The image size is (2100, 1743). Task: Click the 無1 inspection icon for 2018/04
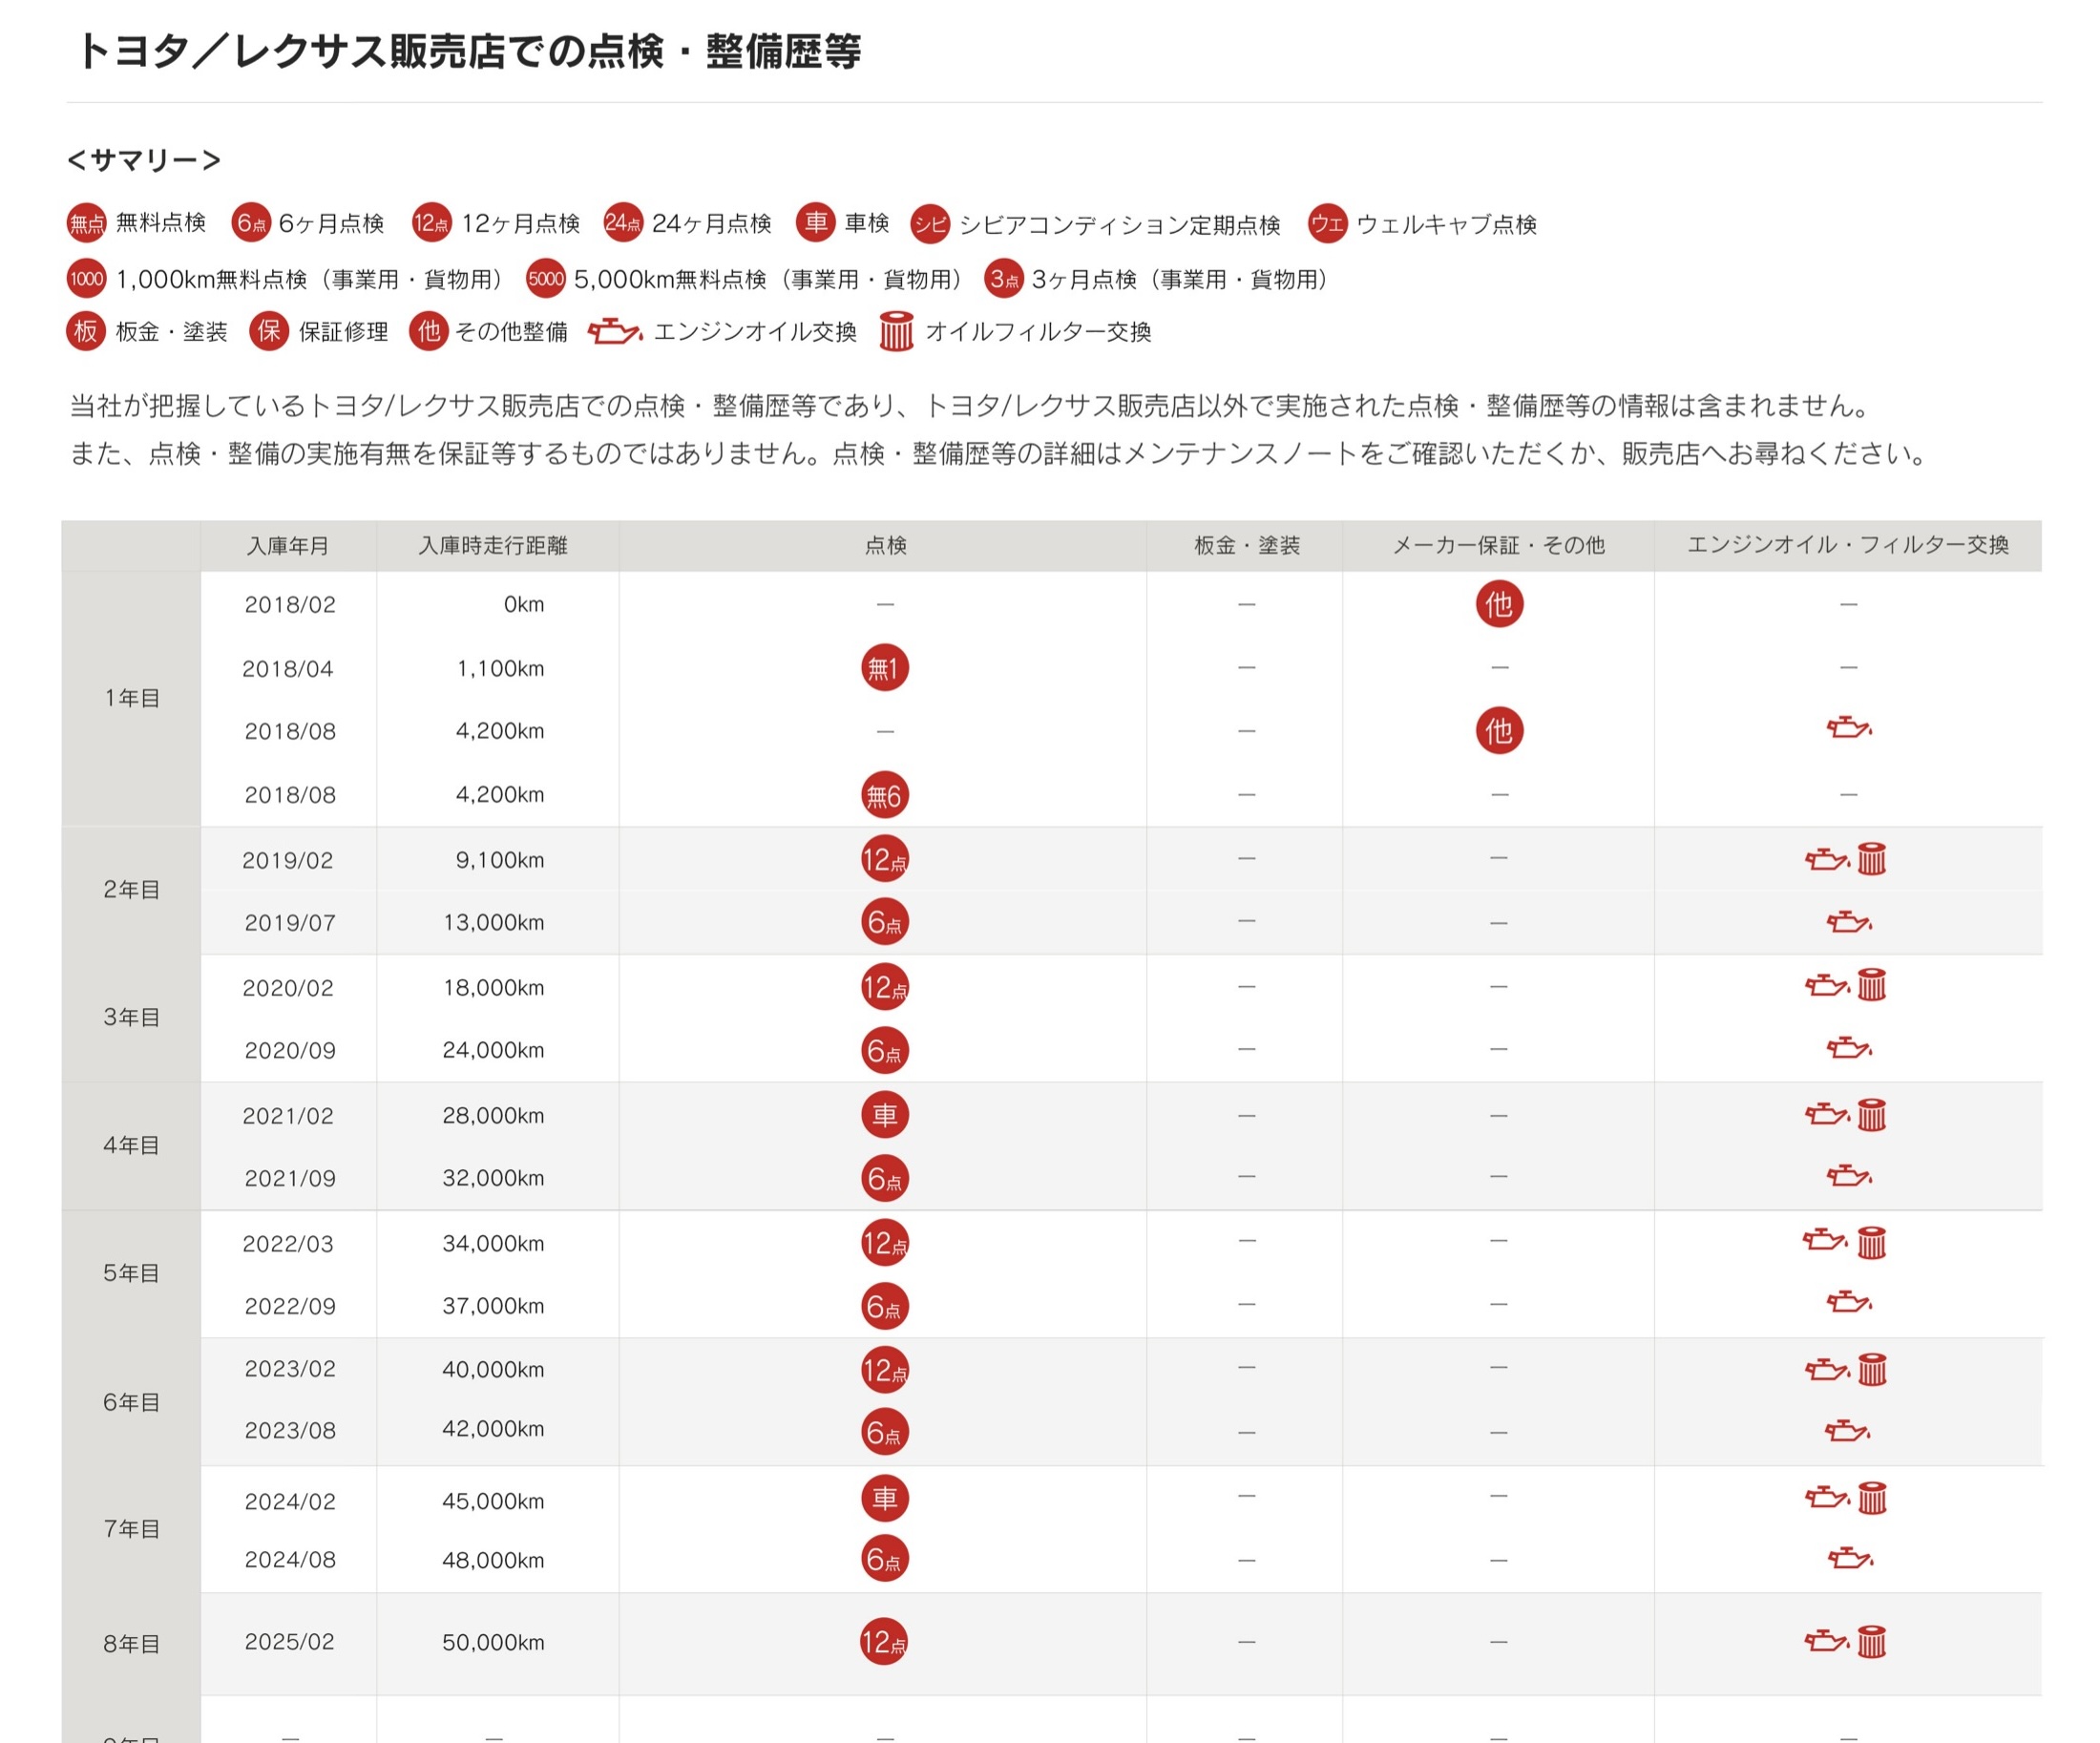[884, 668]
